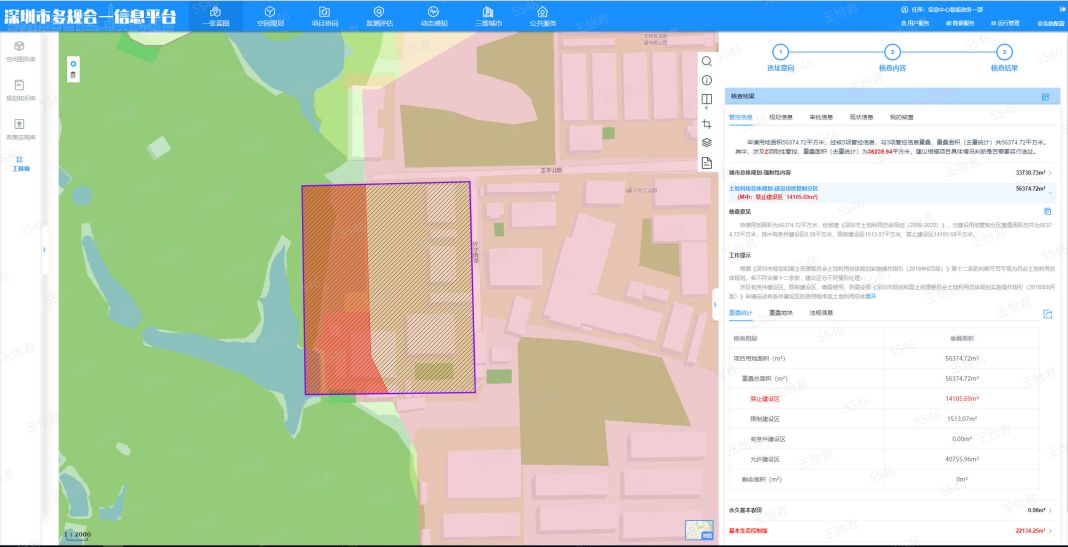The image size is (1068, 547).
Task: Click the blue circle locate icon above the trash
Action: click(73, 63)
